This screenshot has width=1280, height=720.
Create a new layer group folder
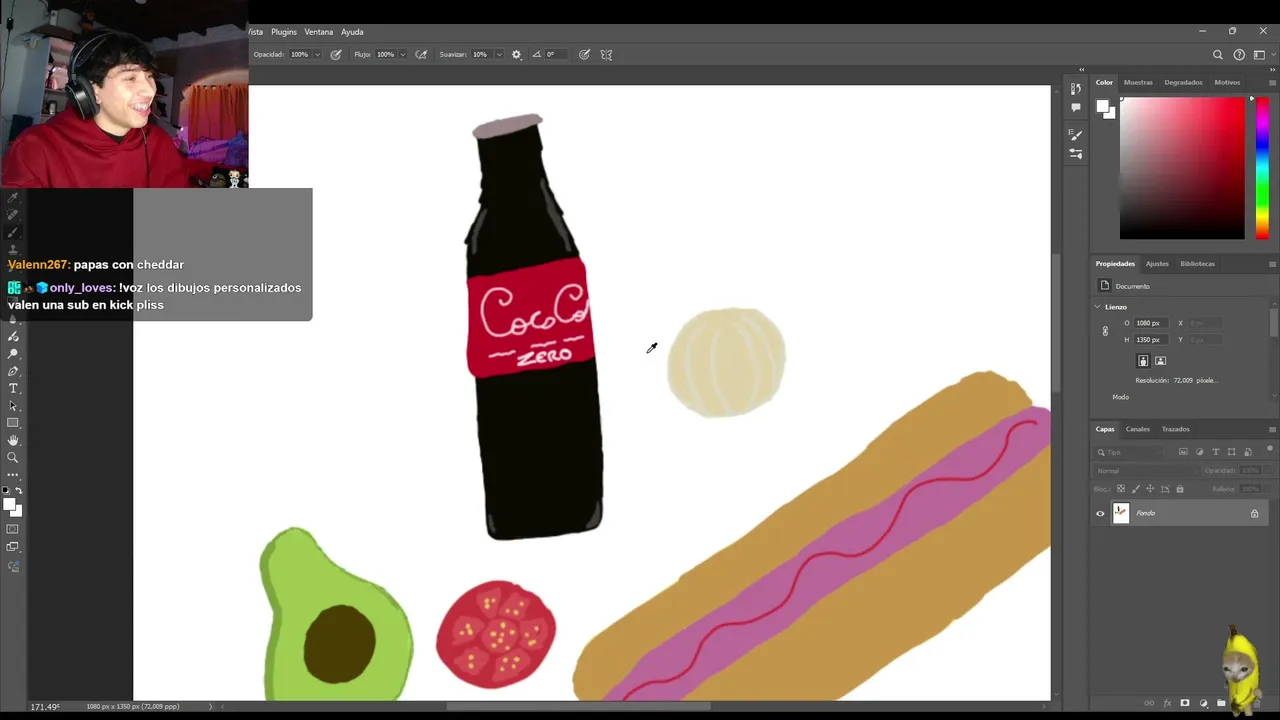[1221, 703]
